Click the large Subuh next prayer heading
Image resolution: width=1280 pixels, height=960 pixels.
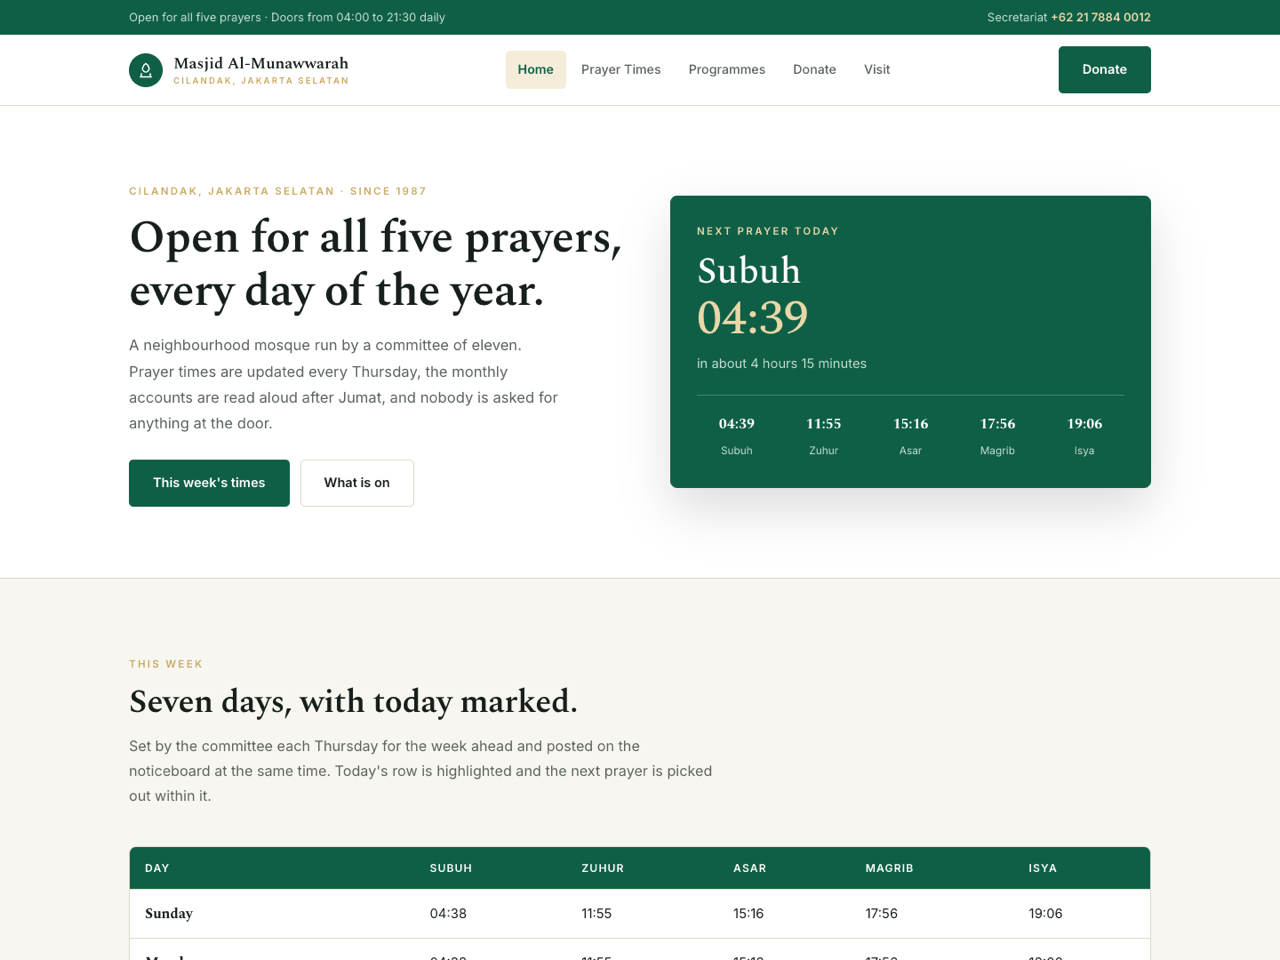pyautogui.click(x=749, y=271)
